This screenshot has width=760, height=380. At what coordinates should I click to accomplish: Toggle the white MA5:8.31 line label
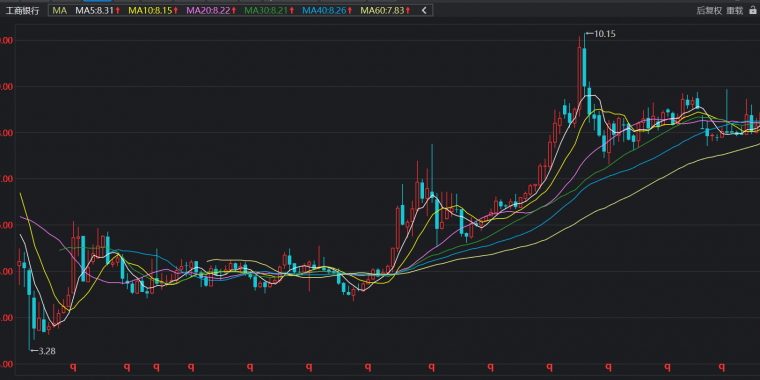97,11
